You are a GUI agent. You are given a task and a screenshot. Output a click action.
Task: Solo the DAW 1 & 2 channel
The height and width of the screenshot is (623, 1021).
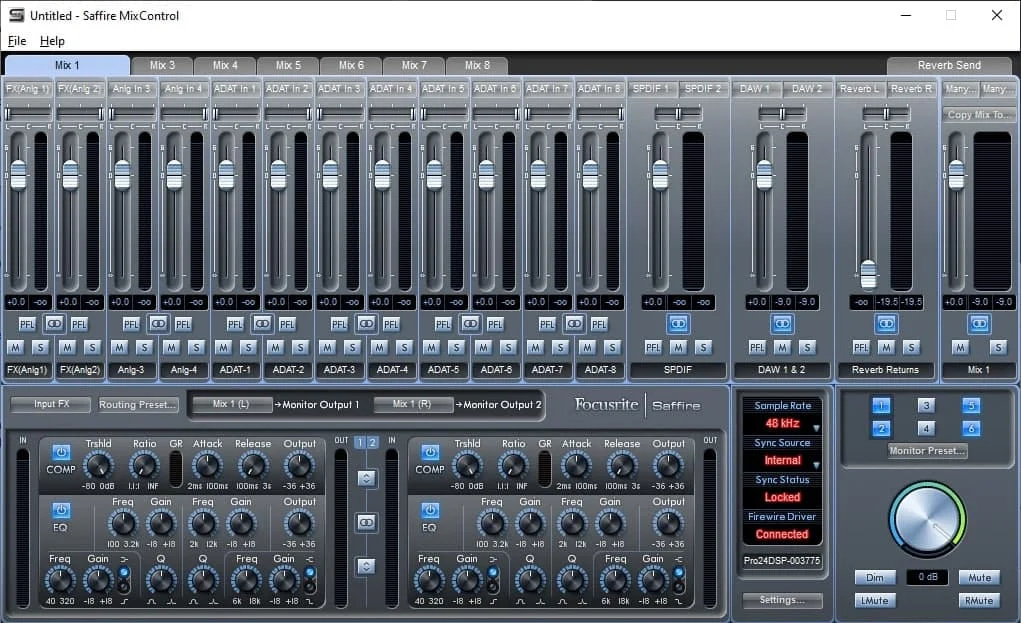pyautogui.click(x=806, y=347)
